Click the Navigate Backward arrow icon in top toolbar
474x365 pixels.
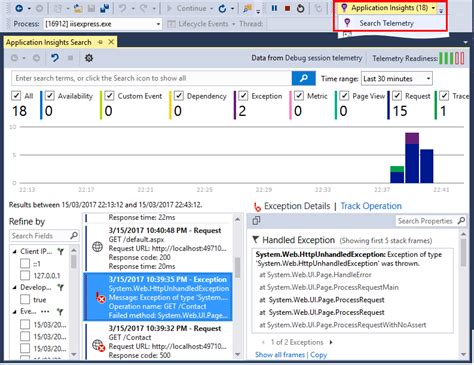pyautogui.click(x=19, y=8)
